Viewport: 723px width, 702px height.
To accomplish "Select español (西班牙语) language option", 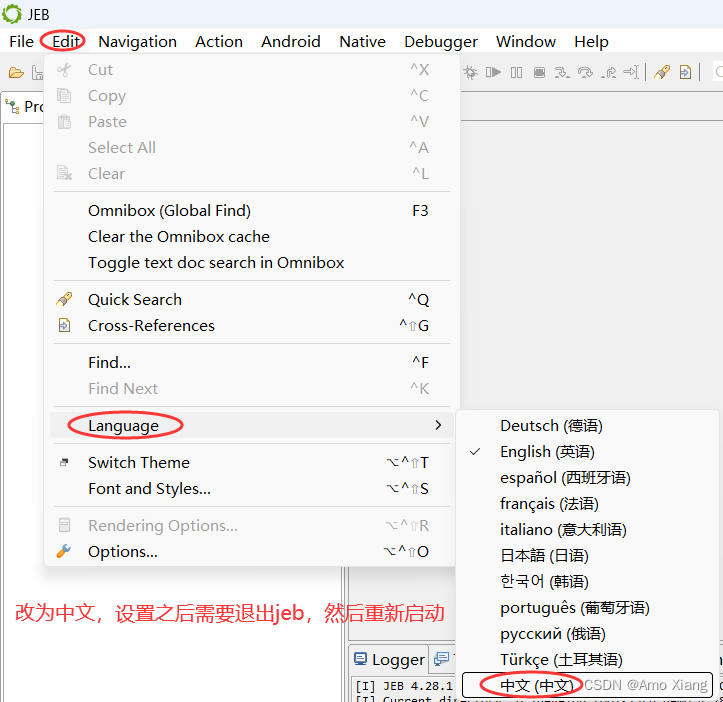I will (x=587, y=477).
